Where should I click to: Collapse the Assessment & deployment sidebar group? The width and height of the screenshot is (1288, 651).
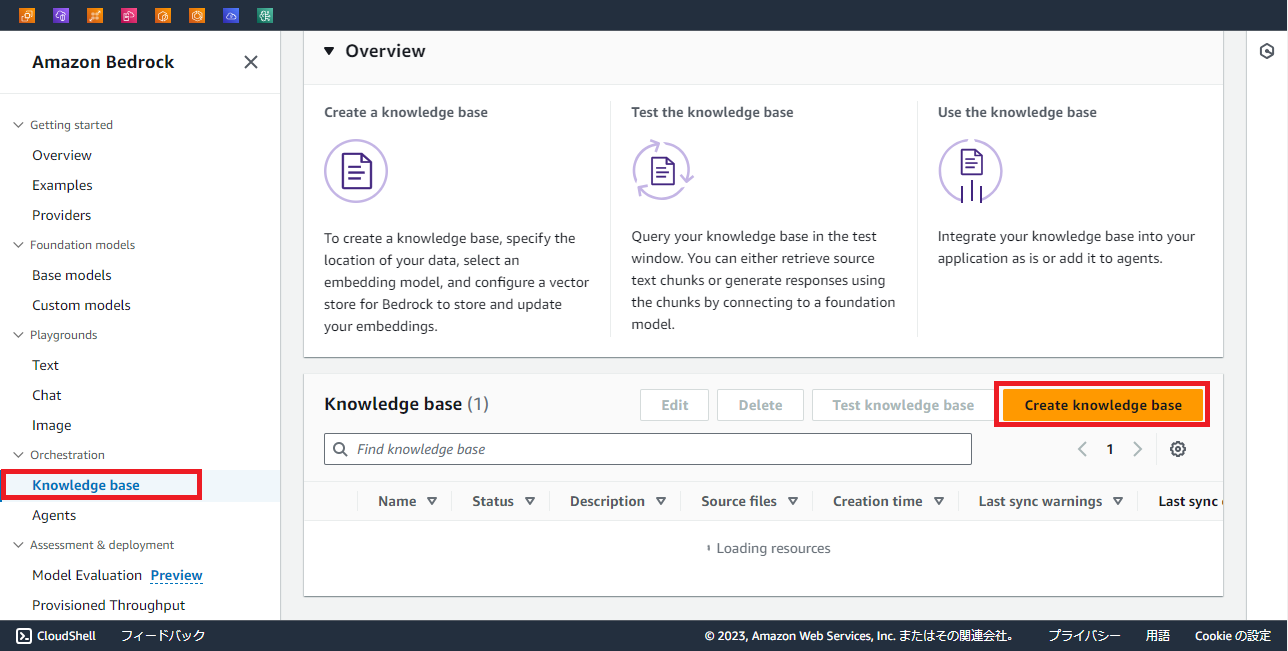17,545
